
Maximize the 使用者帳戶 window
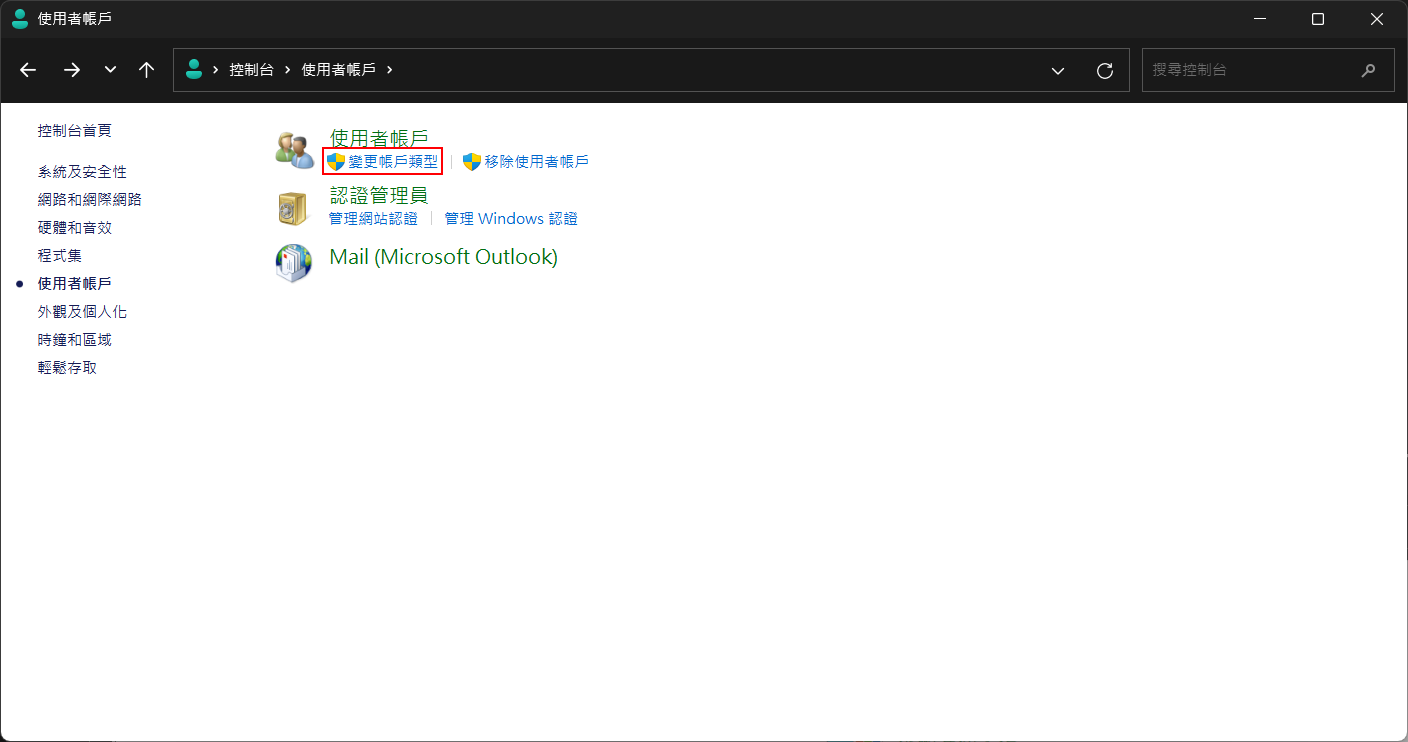point(1318,19)
